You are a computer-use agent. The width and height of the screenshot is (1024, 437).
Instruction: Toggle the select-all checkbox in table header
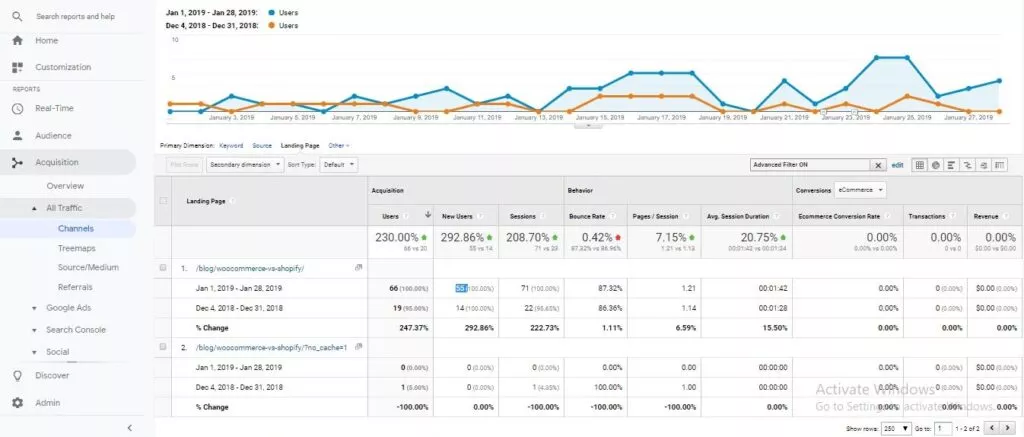(x=163, y=201)
